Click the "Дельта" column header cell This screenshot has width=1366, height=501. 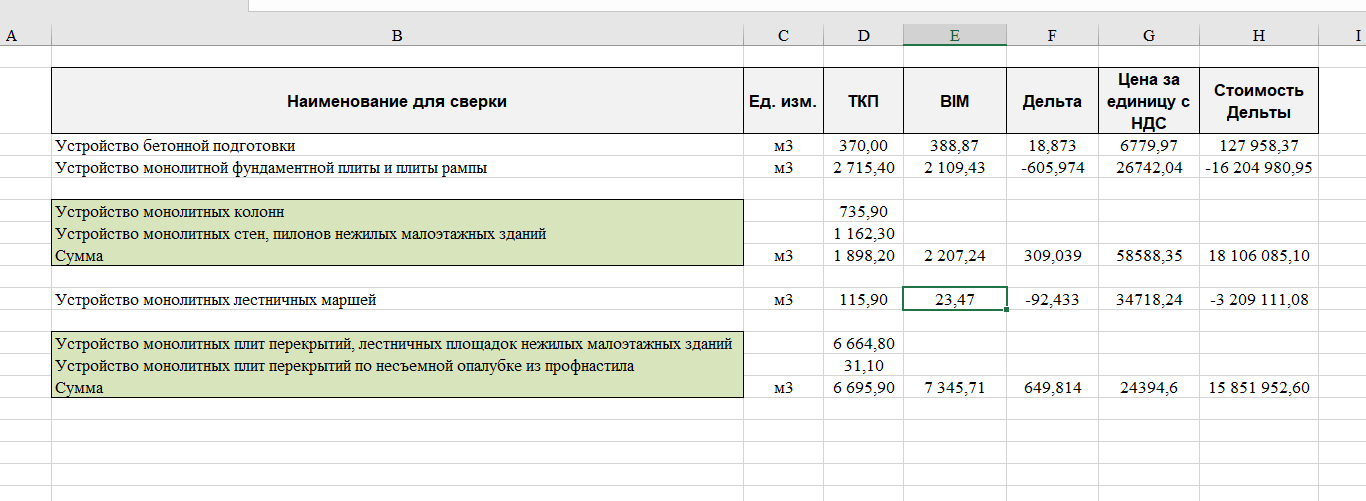point(1052,101)
